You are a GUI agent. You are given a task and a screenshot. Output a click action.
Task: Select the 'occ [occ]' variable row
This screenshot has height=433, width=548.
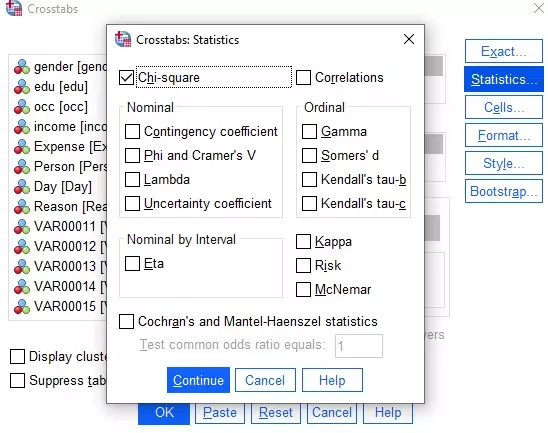coord(58,107)
